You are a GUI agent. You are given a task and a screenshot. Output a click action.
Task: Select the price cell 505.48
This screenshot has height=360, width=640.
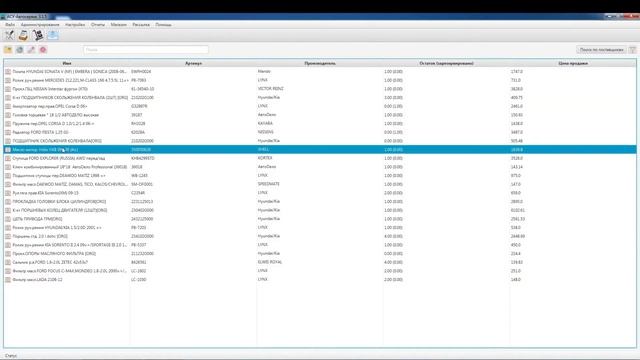pos(517,141)
